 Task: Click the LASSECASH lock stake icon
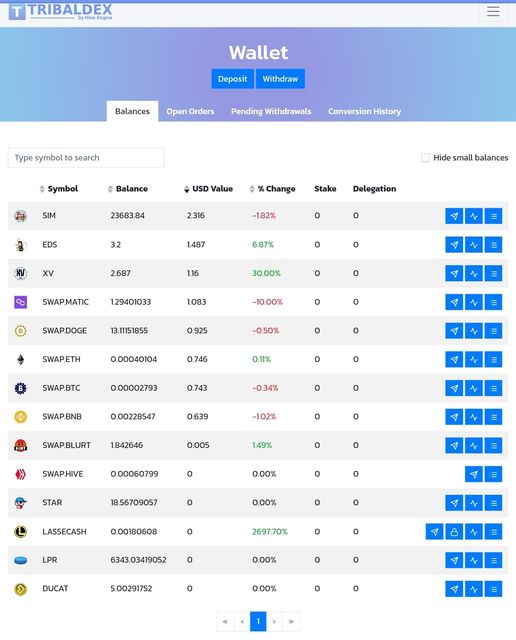pyautogui.click(x=454, y=532)
